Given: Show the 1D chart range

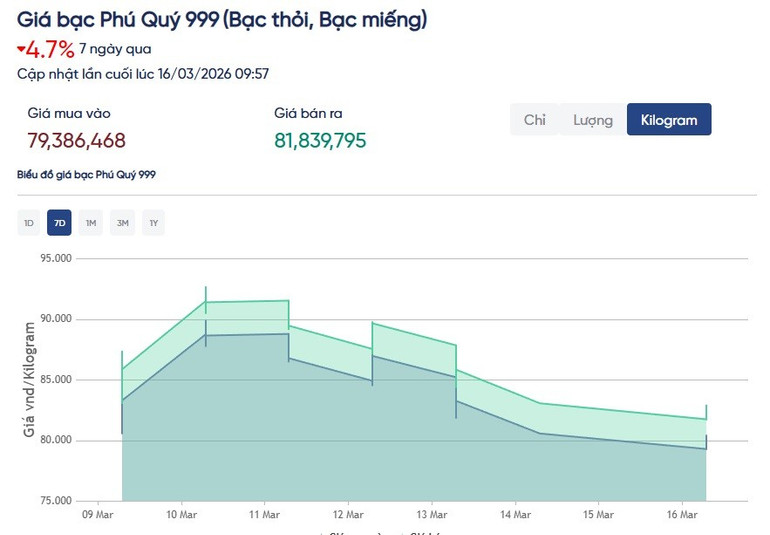Looking at the screenshot, I should pos(29,223).
